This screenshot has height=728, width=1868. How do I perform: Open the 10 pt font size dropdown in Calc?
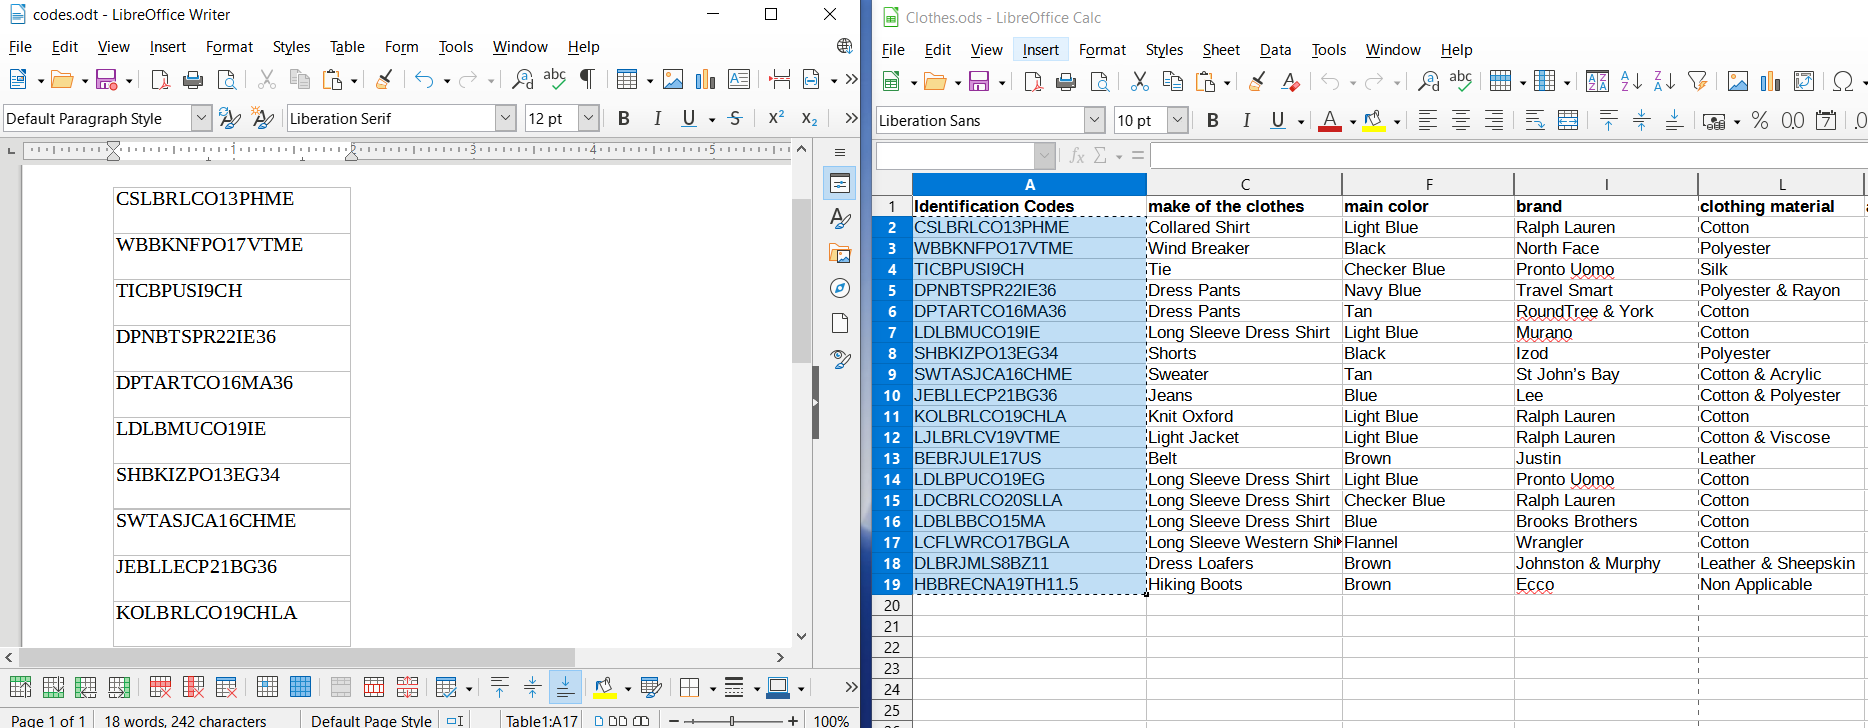click(1177, 121)
